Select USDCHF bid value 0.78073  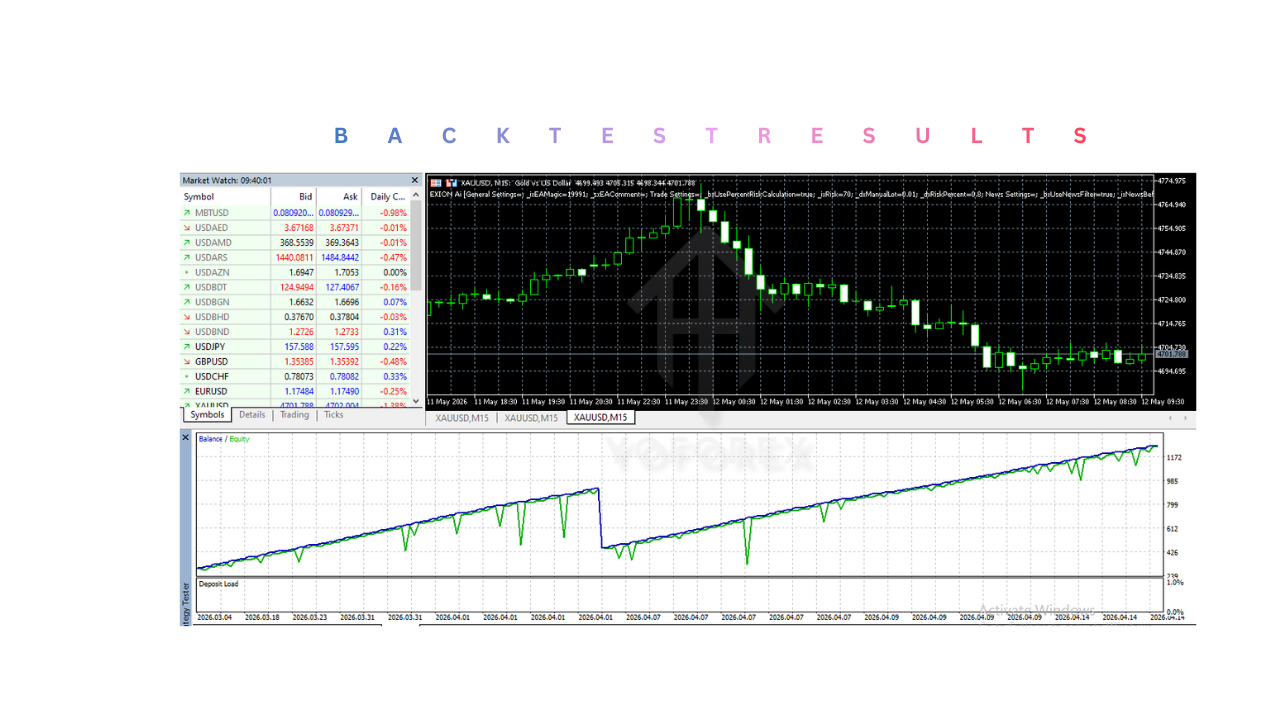[298, 376]
